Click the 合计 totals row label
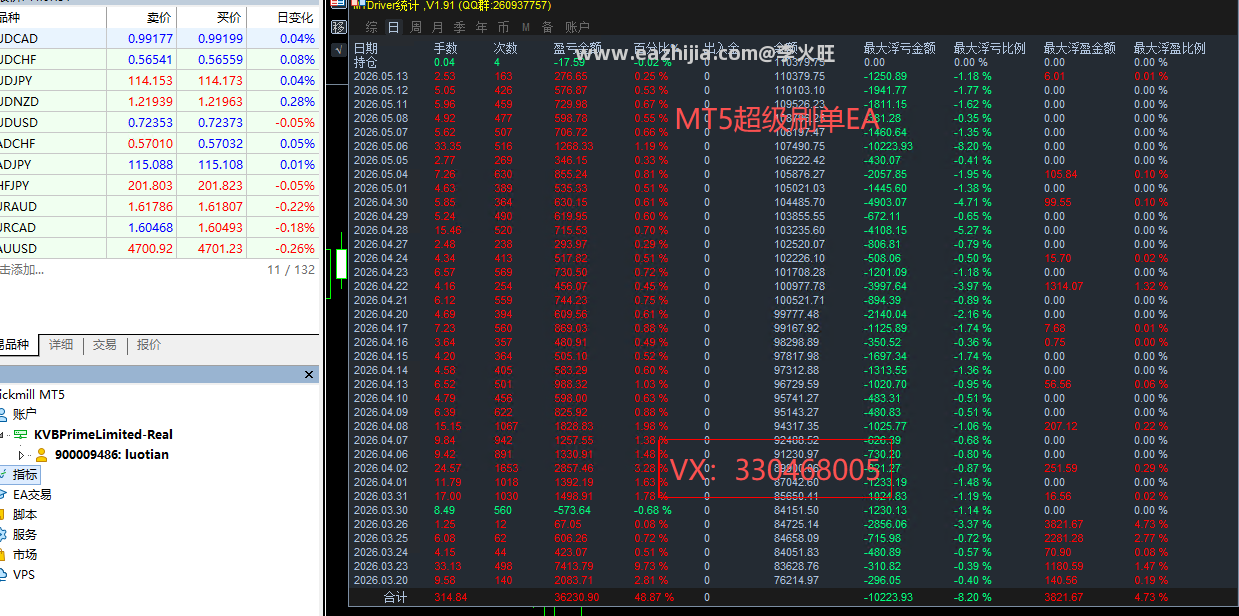 (396, 597)
